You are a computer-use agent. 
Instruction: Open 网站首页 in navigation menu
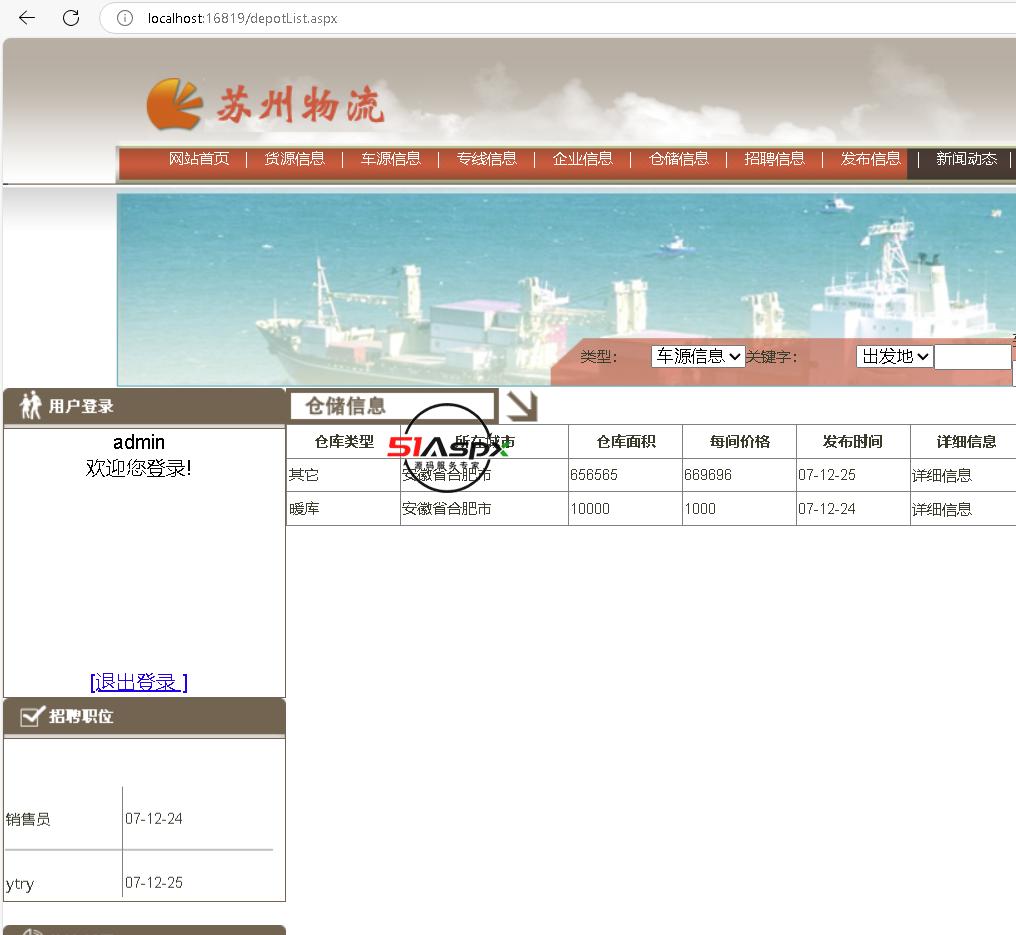[198, 159]
